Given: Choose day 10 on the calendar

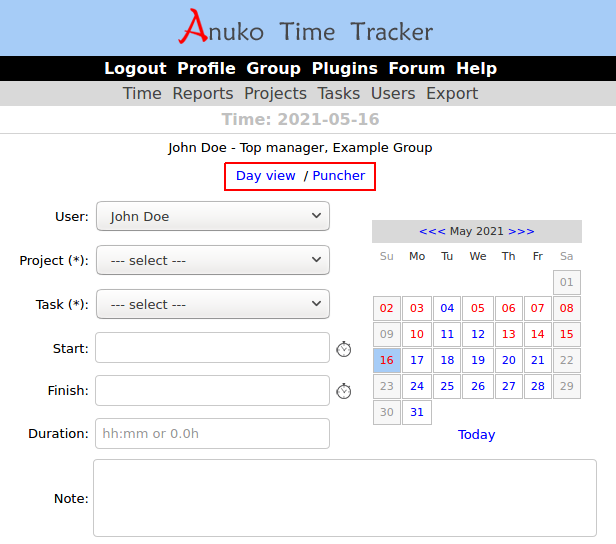Looking at the screenshot, I should click(417, 334).
